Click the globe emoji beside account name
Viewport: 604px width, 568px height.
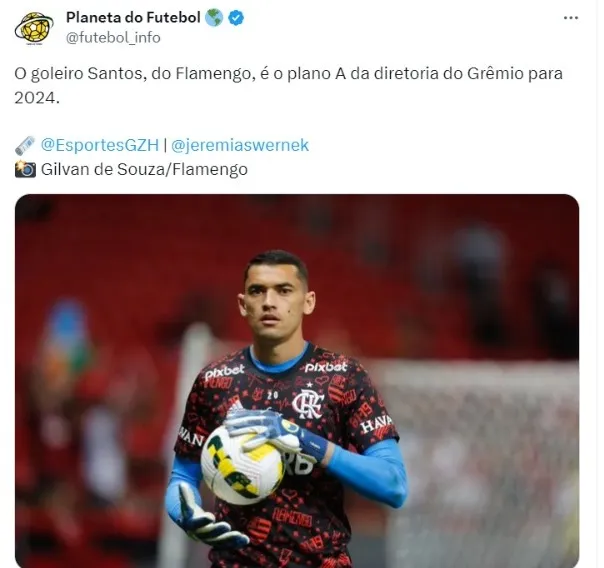[x=214, y=18]
